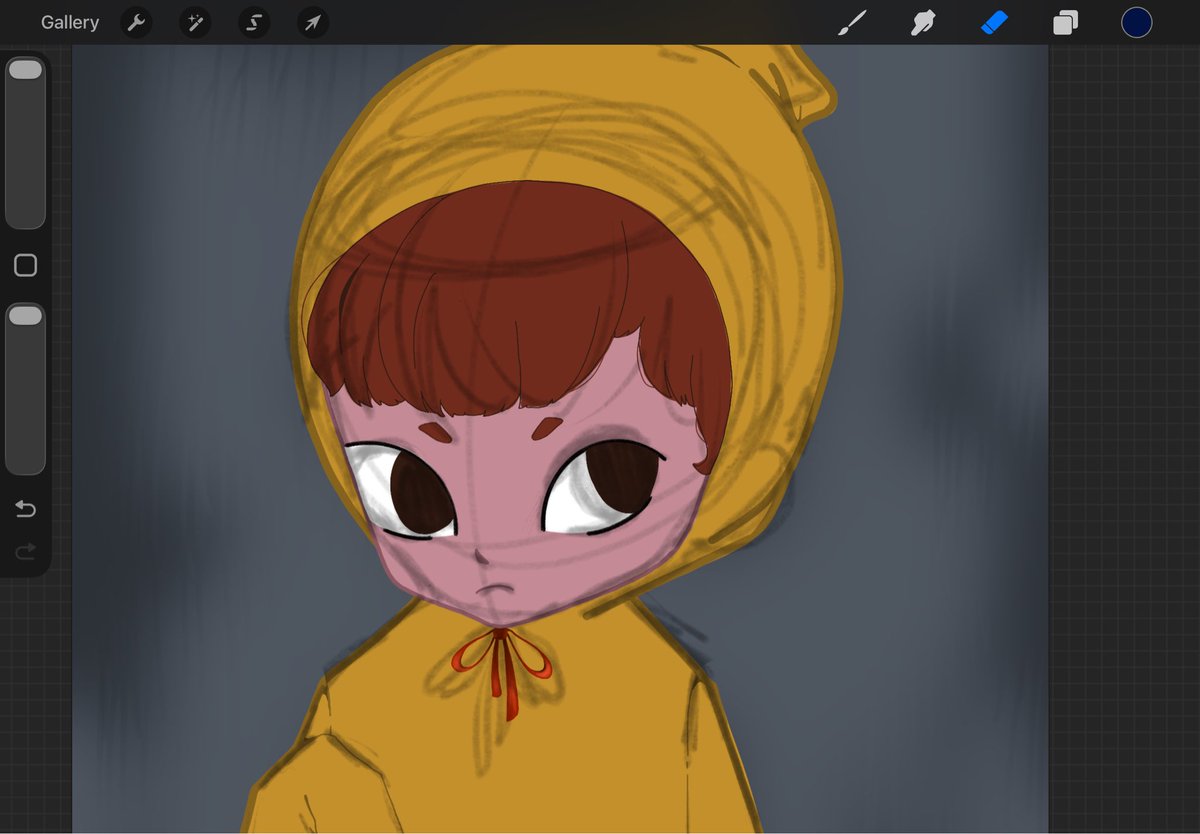Select the Eraser tool
The image size is (1200, 834).
pyautogui.click(x=994, y=22)
